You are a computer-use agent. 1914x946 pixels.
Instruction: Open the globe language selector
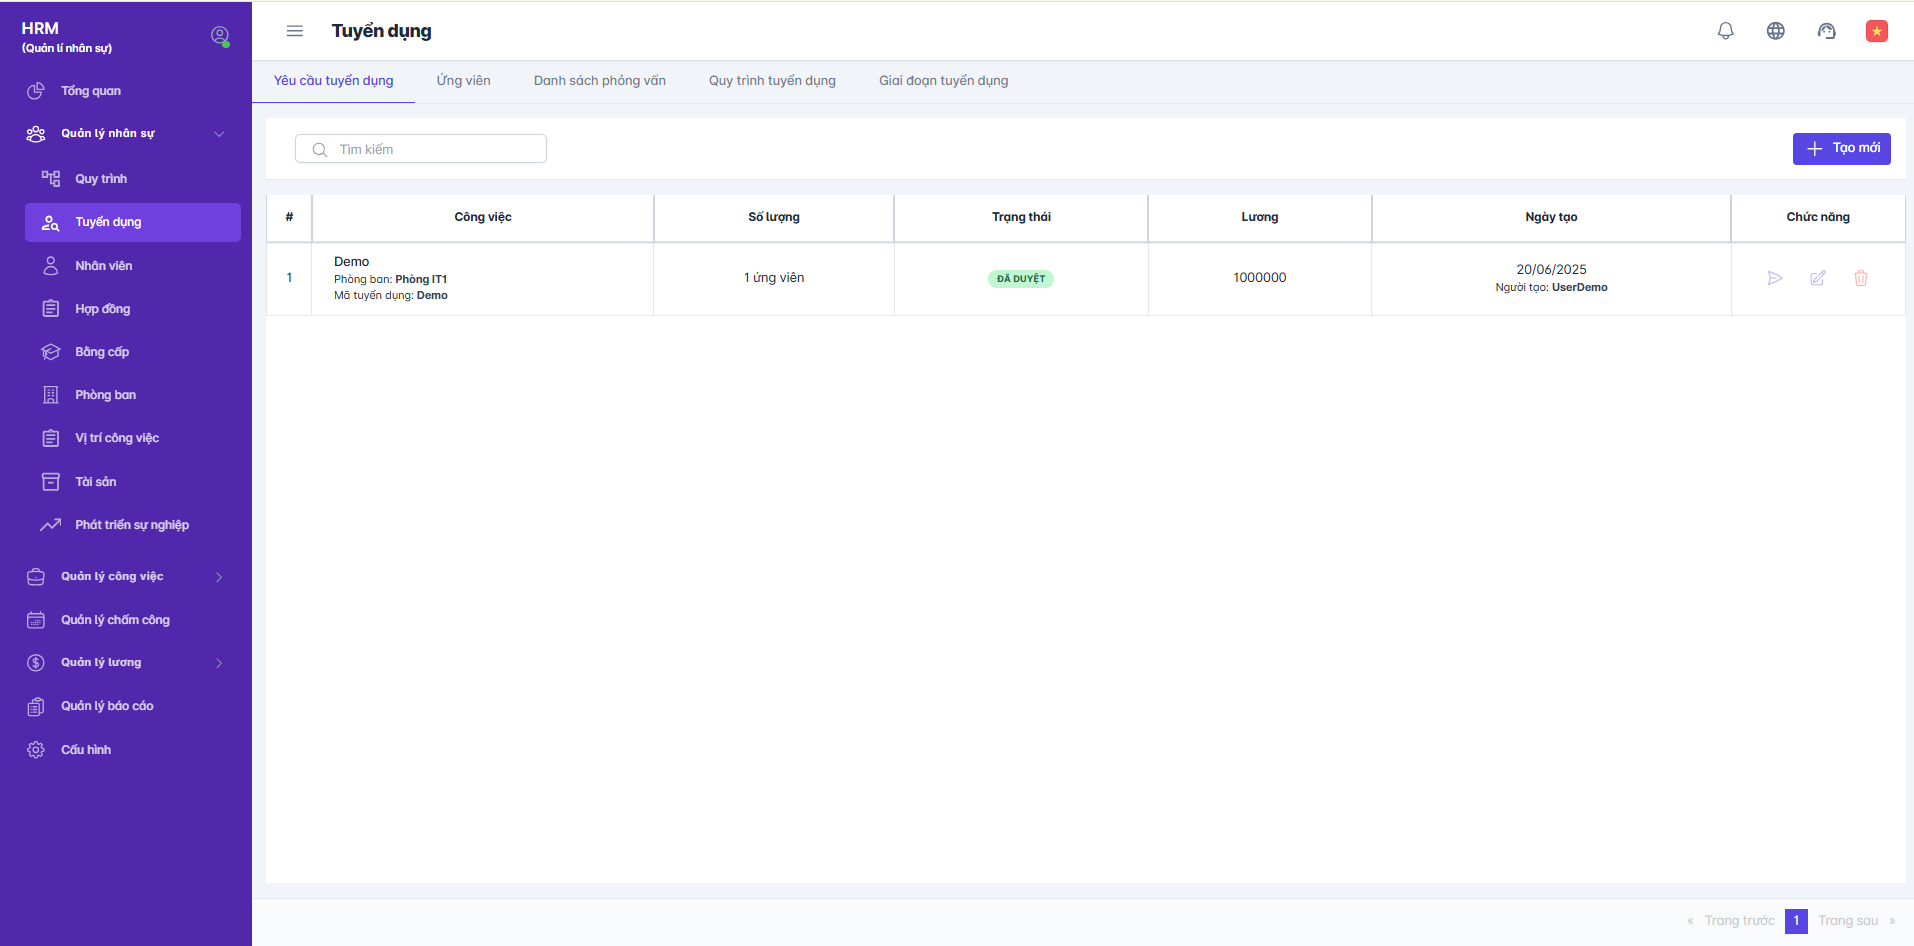[x=1775, y=31]
